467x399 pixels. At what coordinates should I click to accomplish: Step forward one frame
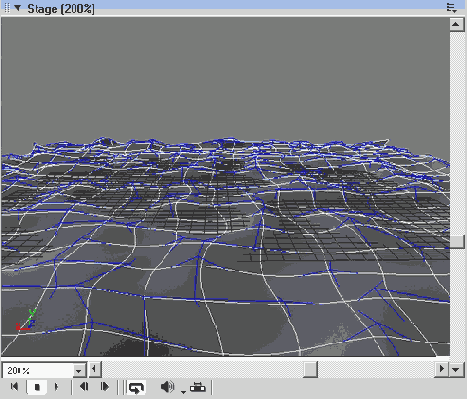click(x=104, y=387)
